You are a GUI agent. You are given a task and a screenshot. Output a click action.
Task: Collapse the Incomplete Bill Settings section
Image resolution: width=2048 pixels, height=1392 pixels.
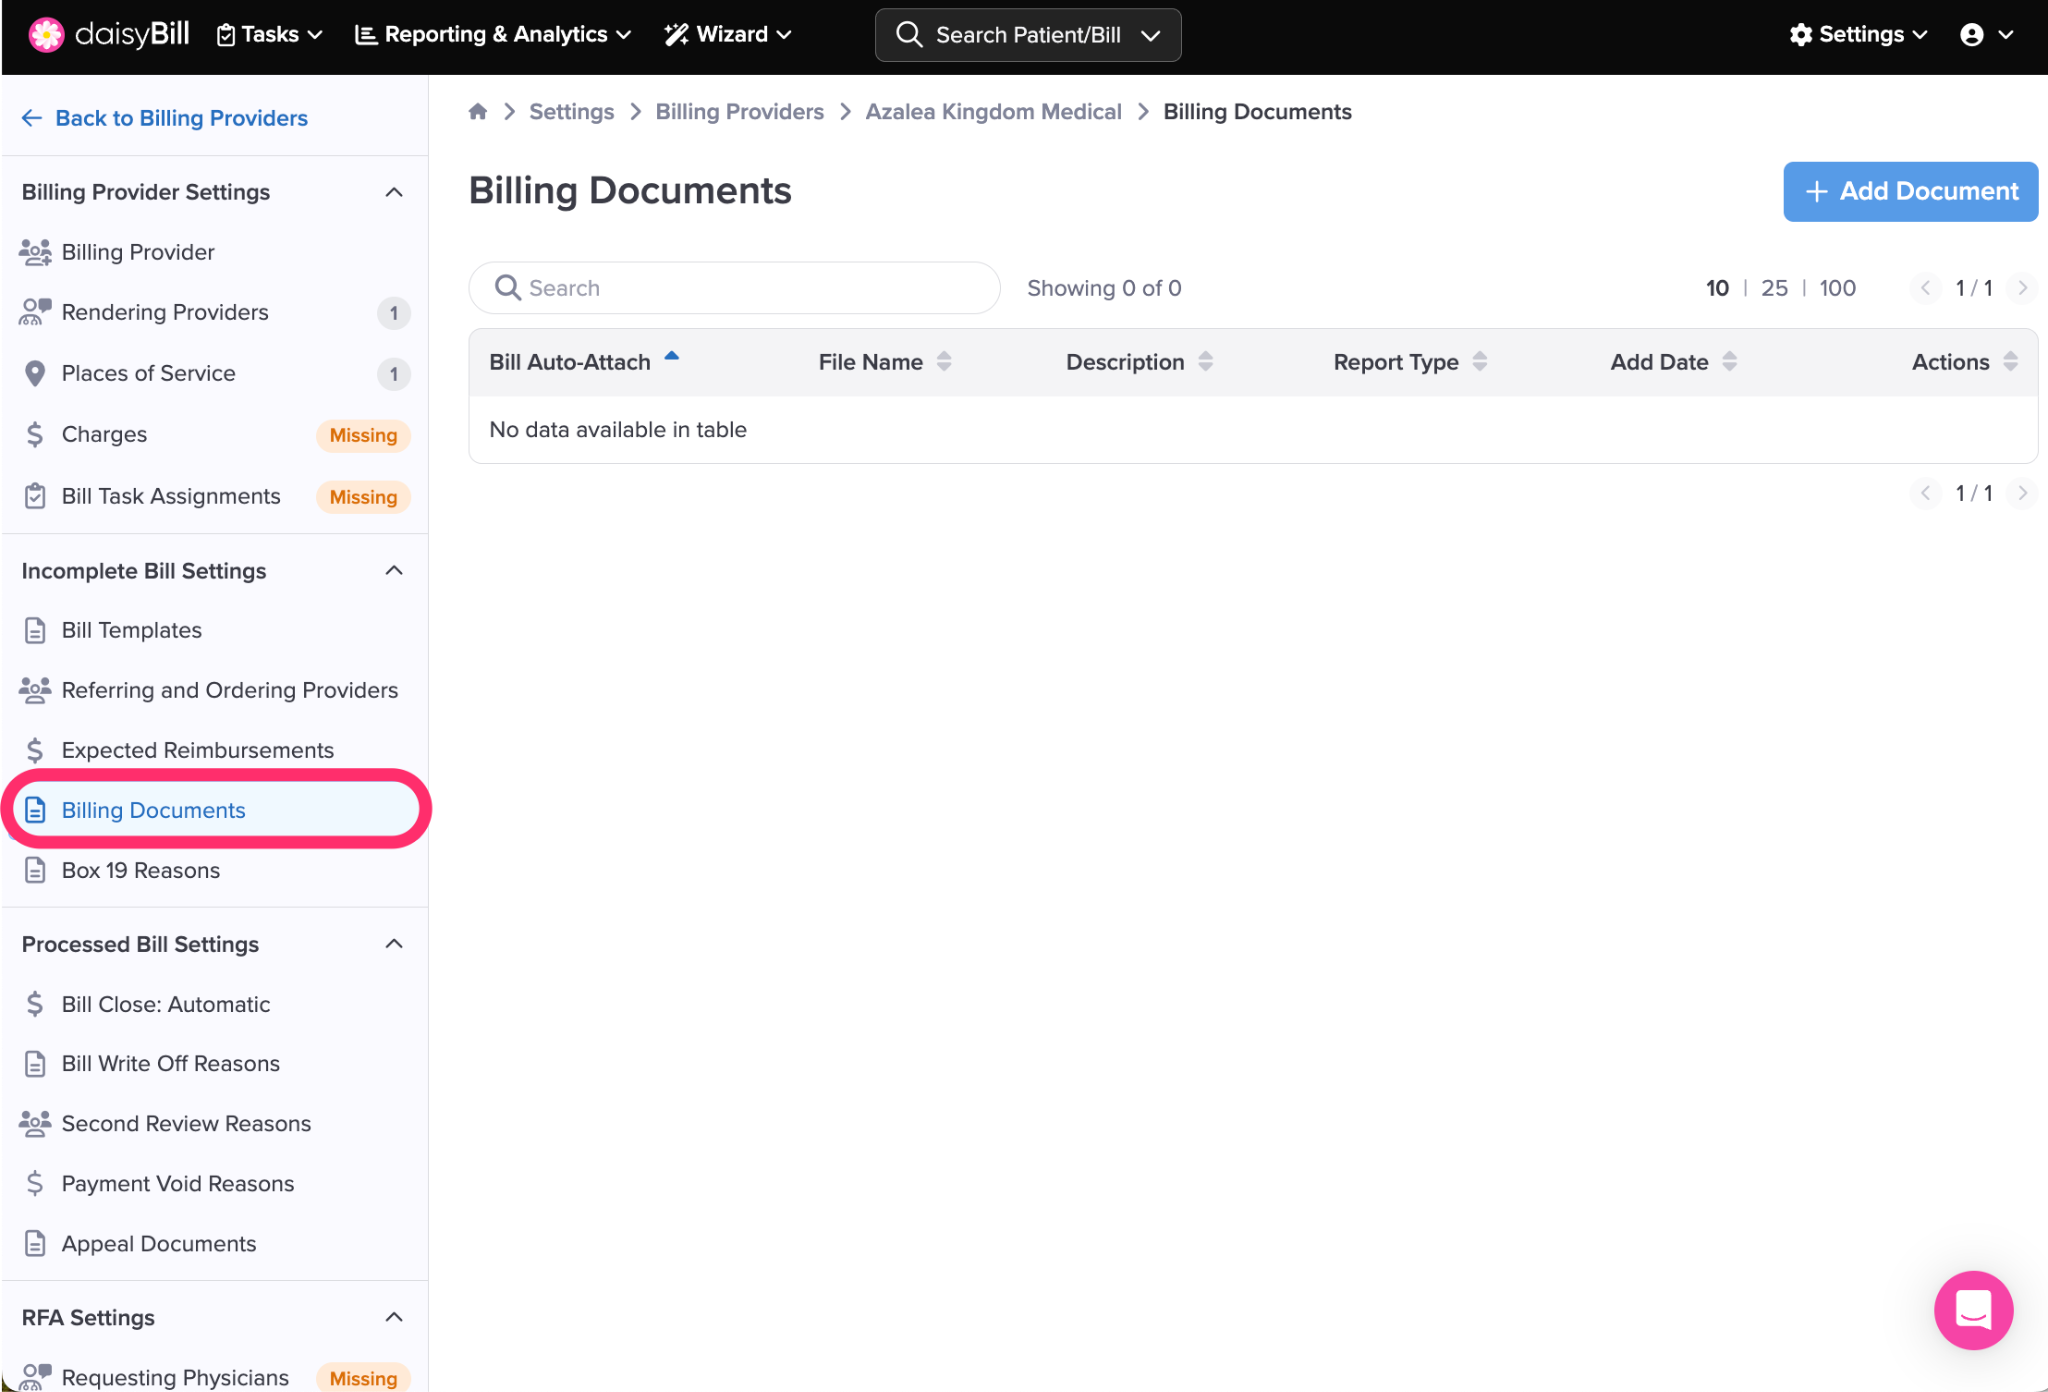point(394,571)
